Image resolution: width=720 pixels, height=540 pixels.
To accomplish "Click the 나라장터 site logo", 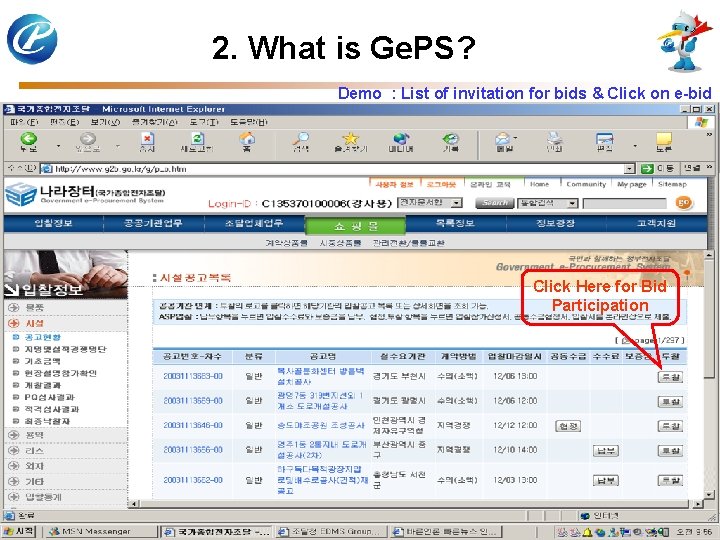I will click(85, 194).
